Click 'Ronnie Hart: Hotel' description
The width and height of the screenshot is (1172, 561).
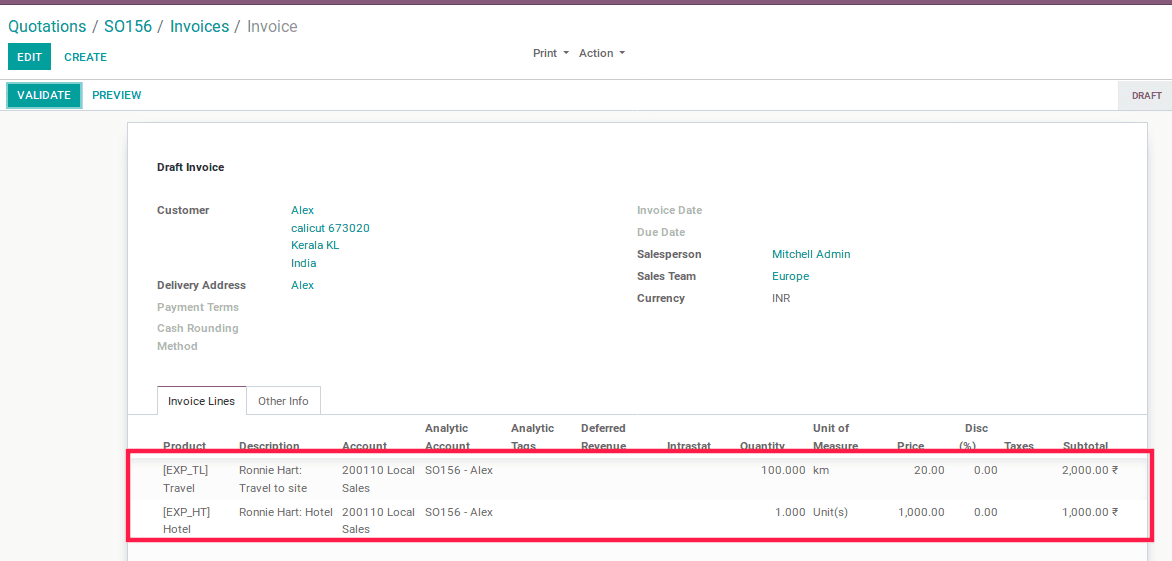[286, 512]
